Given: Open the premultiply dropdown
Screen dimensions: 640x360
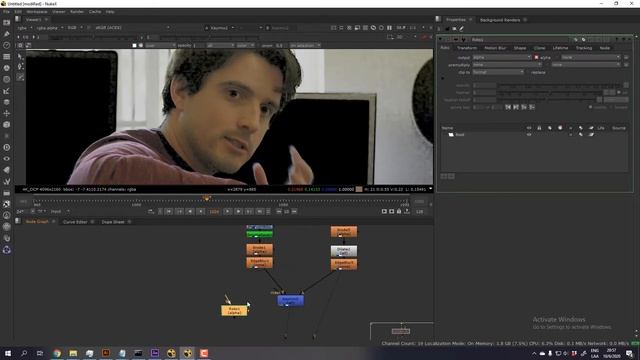Looking at the screenshot, I should pos(507,65).
